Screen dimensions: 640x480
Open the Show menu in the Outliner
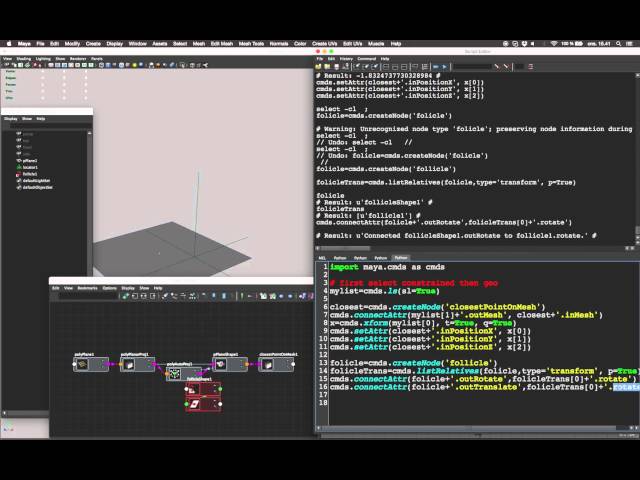pos(27,119)
